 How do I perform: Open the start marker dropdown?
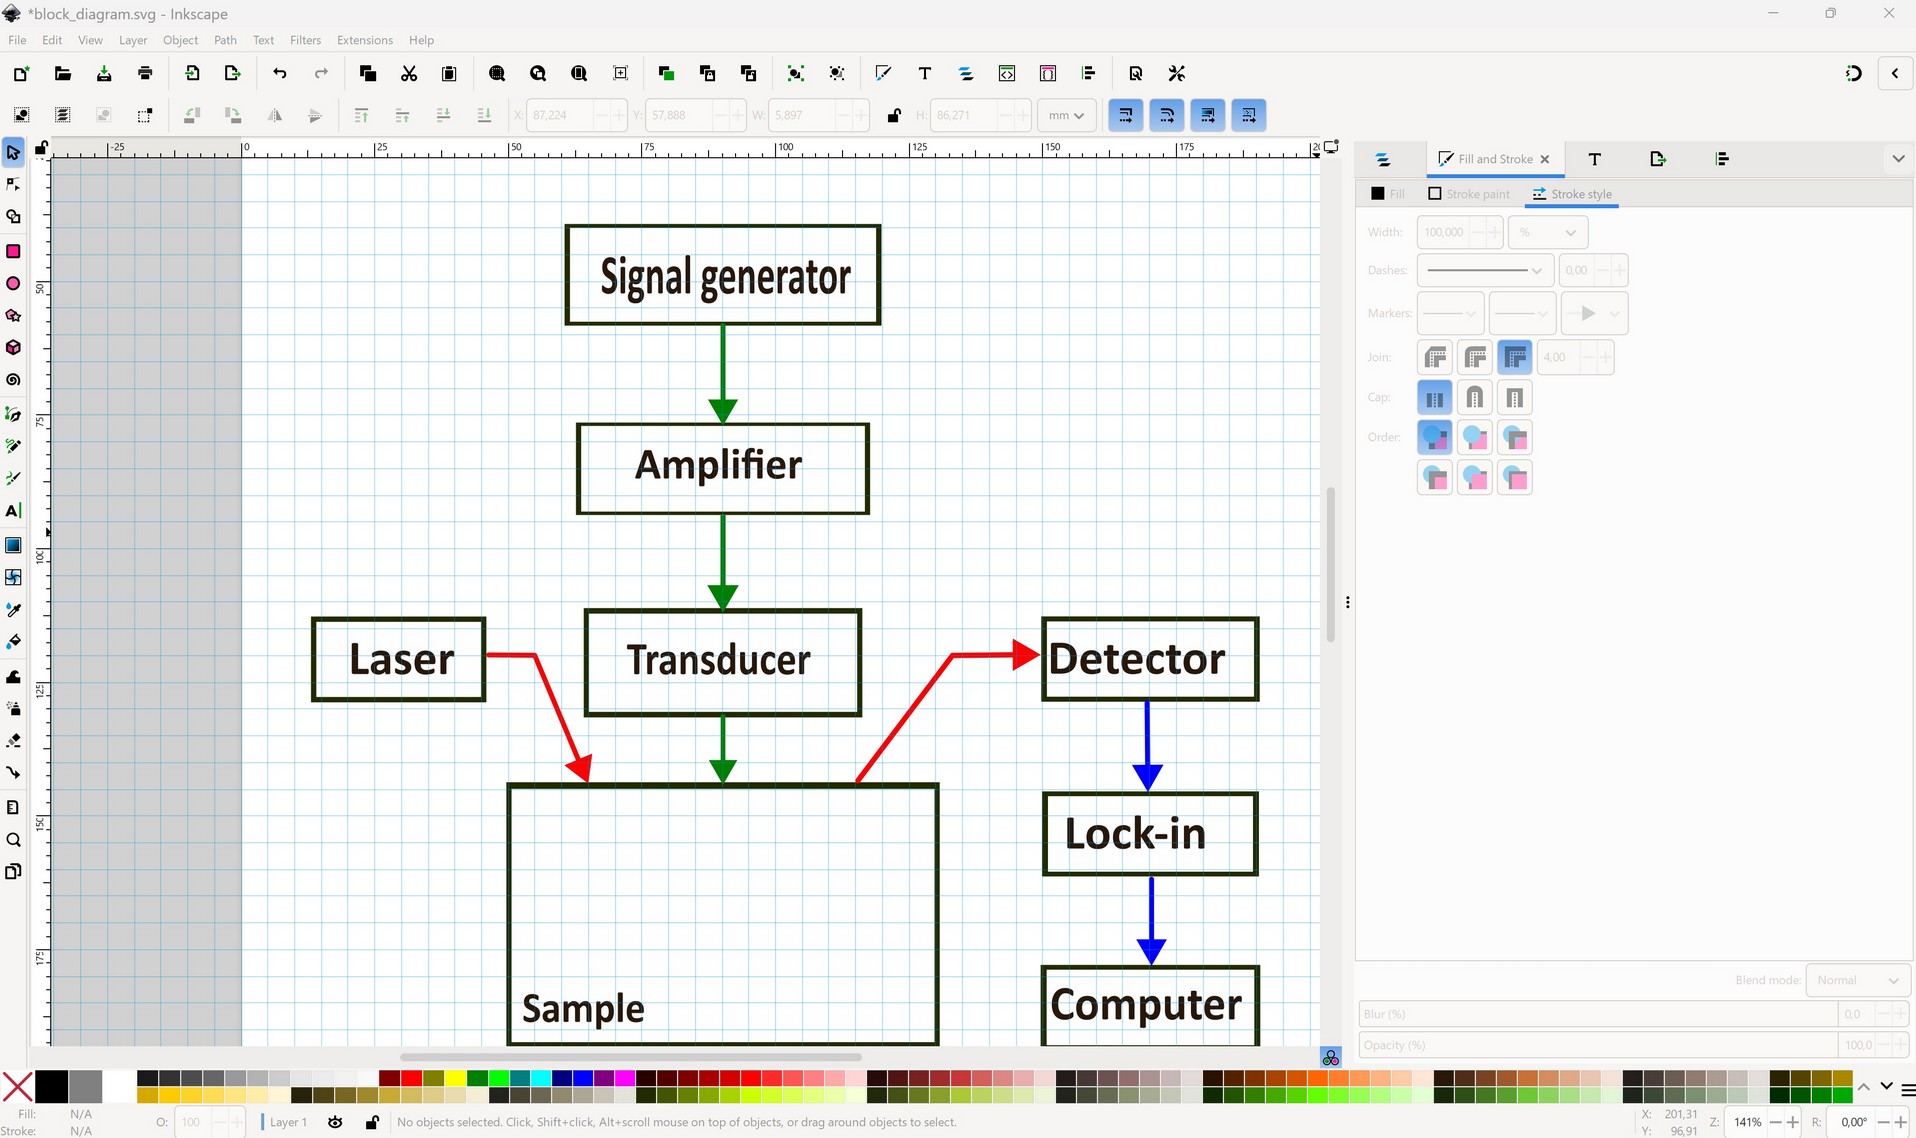(1450, 313)
